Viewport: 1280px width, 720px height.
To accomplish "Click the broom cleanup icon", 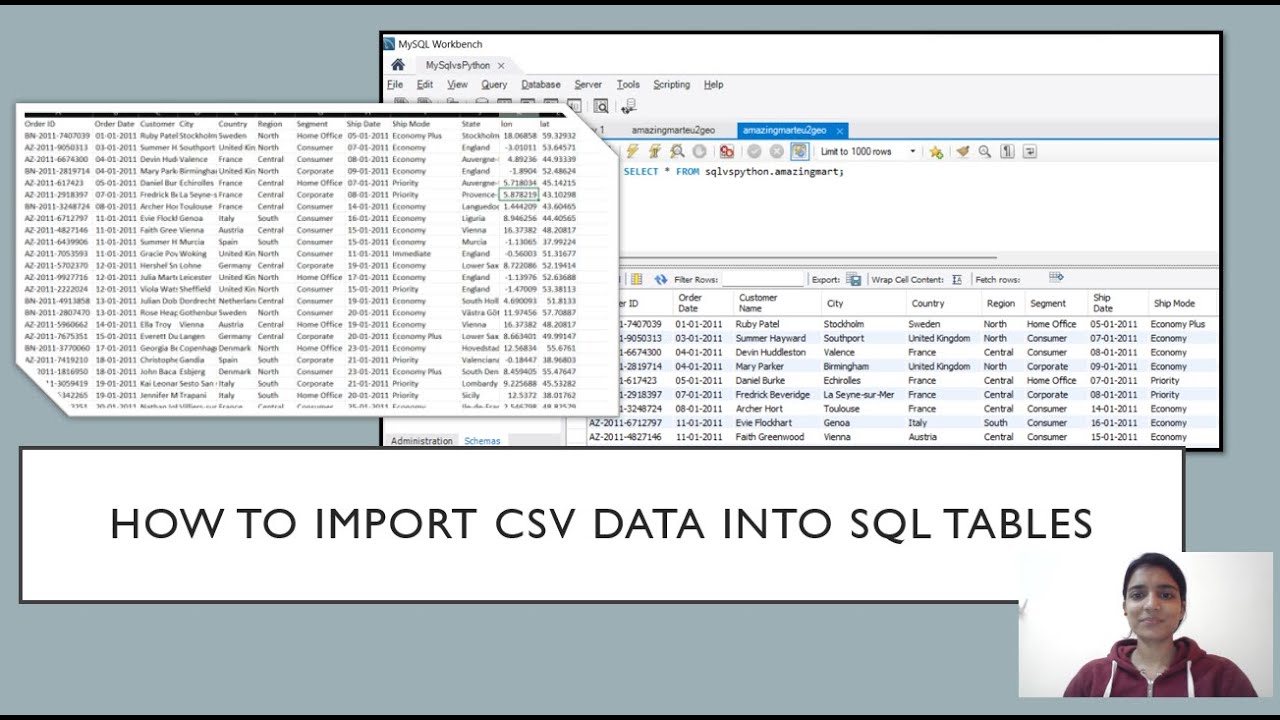I will [x=963, y=152].
